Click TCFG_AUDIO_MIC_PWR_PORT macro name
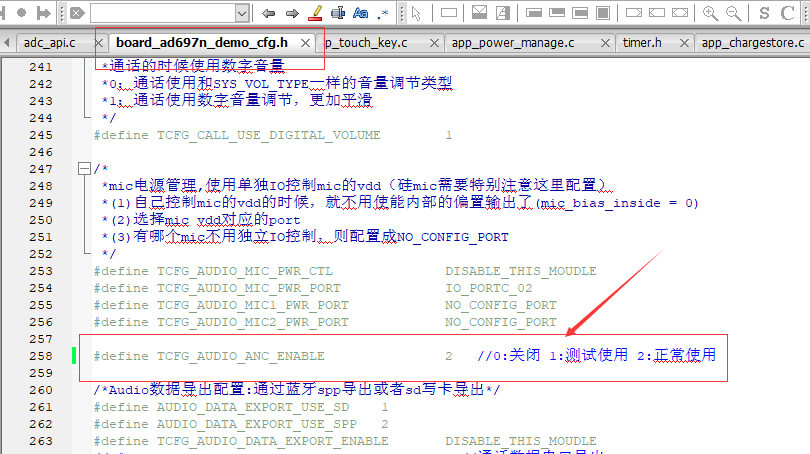Image resolution: width=810 pixels, height=454 pixels. tap(248, 288)
